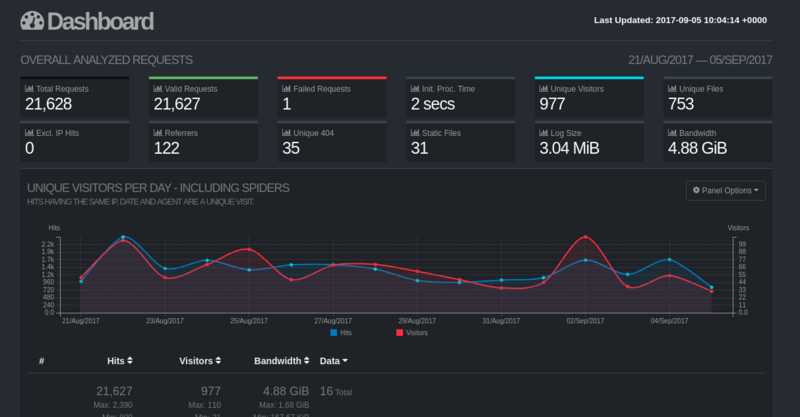Select the Bandwidth 4.88 GiB stat box

(x=716, y=141)
